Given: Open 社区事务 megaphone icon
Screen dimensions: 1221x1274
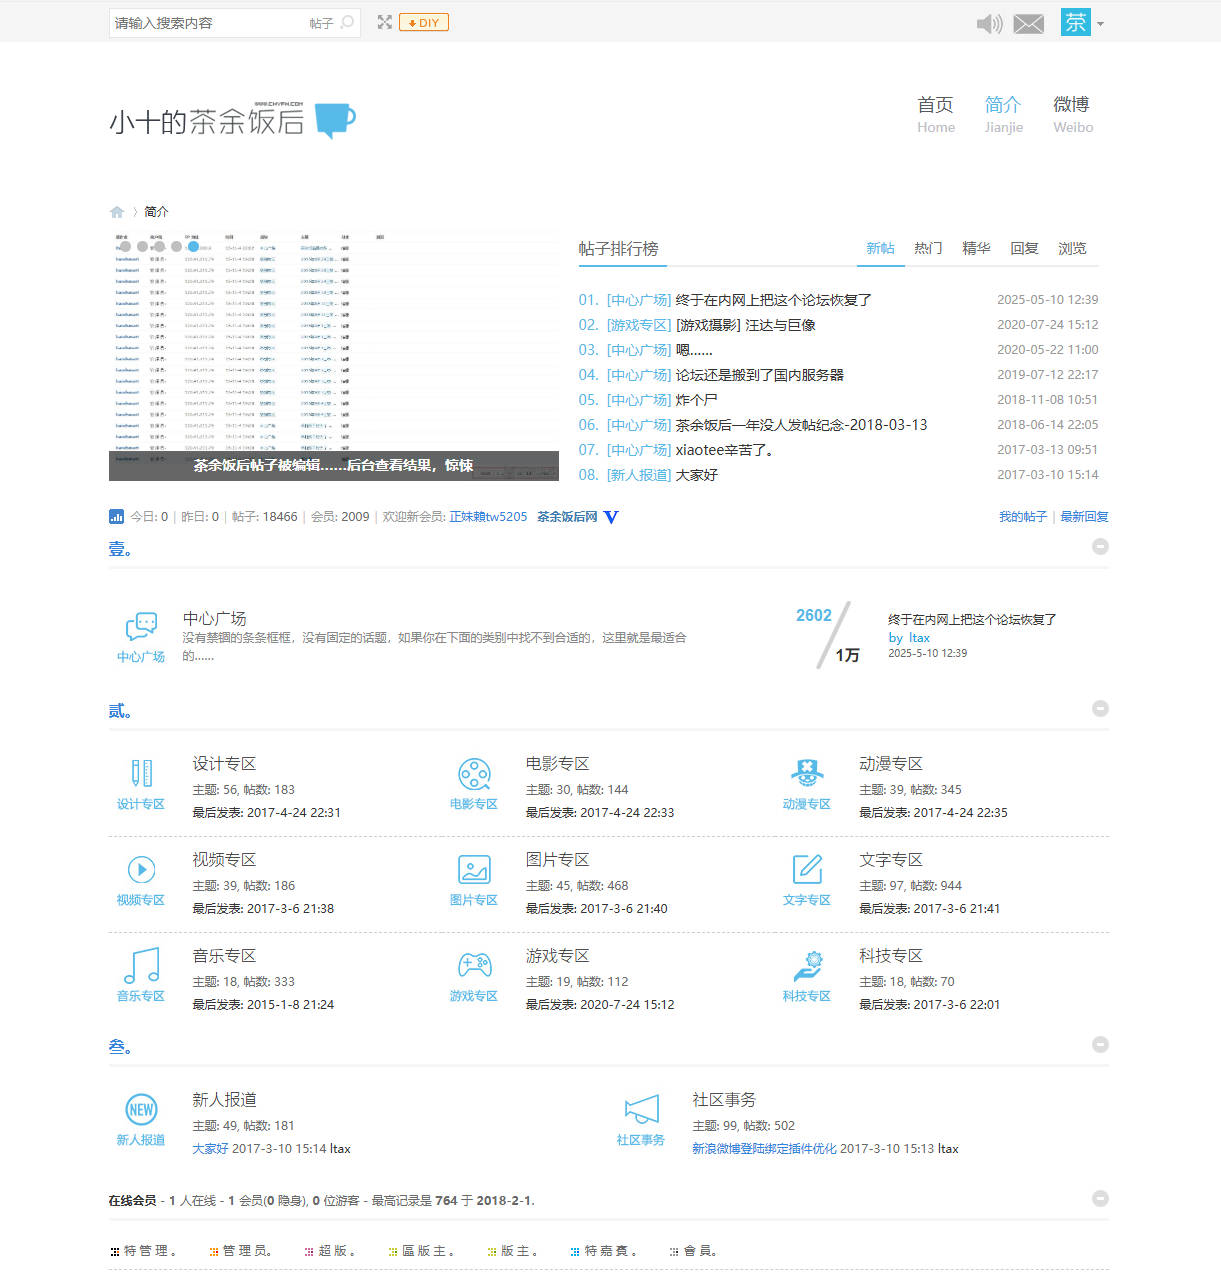Looking at the screenshot, I should pos(641,1110).
